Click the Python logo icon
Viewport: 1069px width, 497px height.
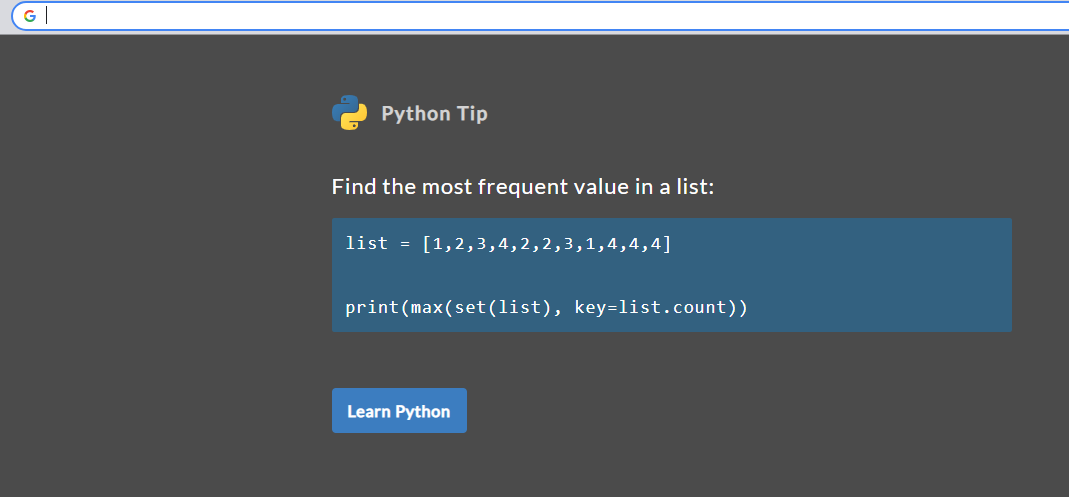pyautogui.click(x=349, y=113)
